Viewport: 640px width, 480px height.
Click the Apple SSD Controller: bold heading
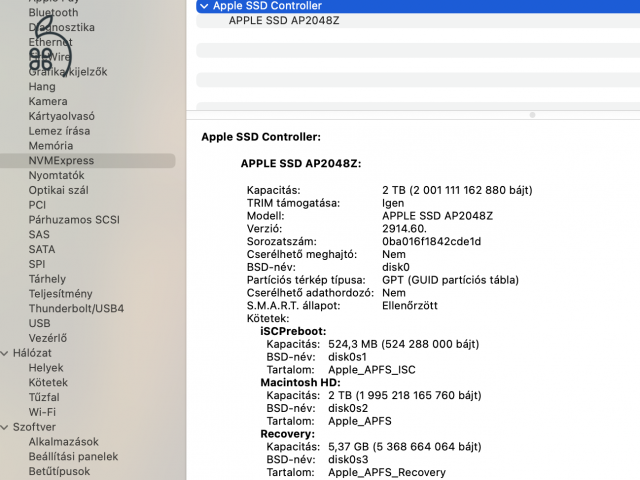click(261, 137)
